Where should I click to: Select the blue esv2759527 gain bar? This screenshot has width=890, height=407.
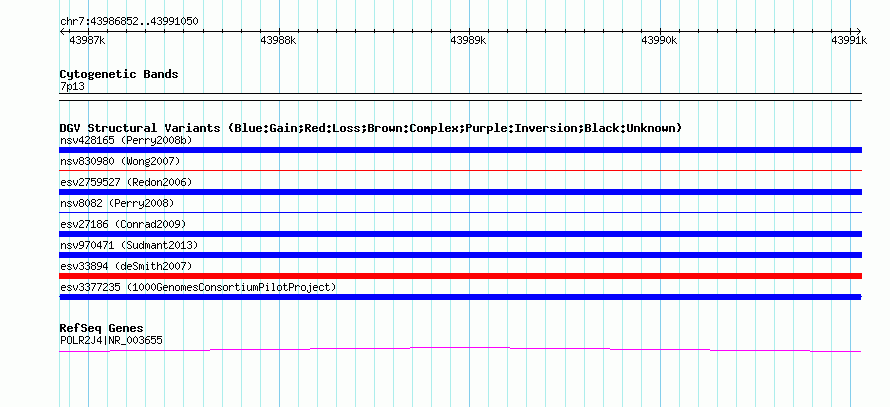point(460,192)
